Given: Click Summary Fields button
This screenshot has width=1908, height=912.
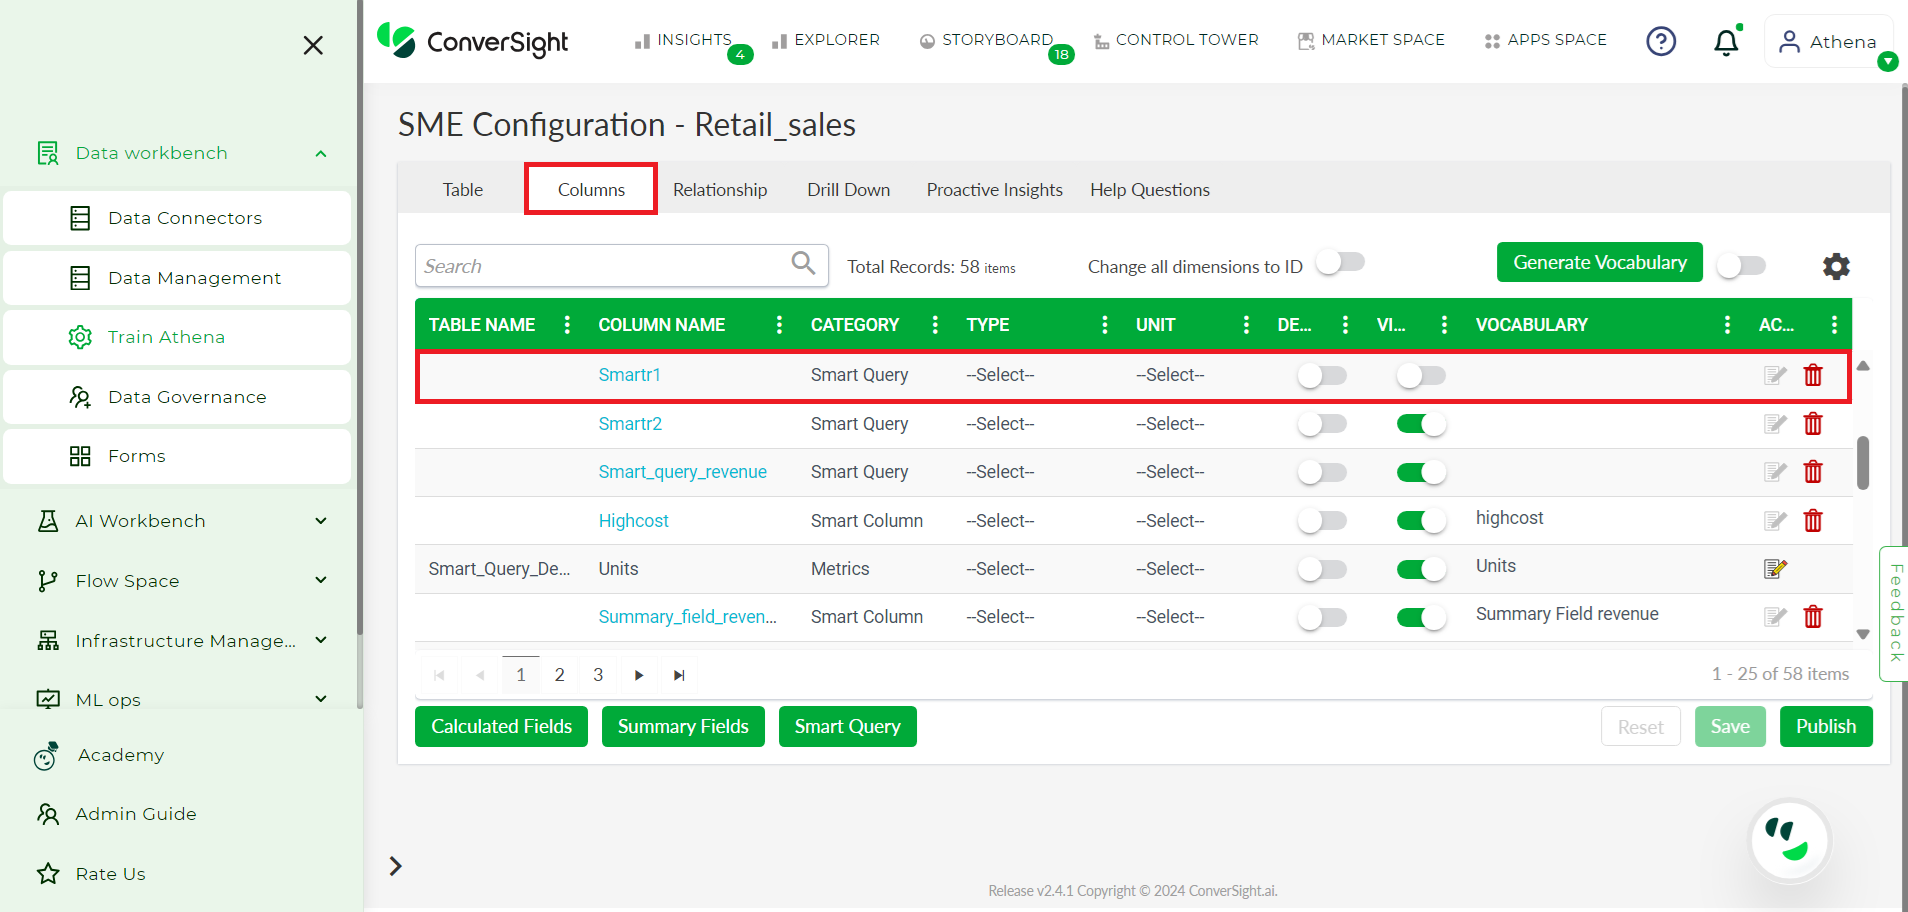Looking at the screenshot, I should coord(683,726).
